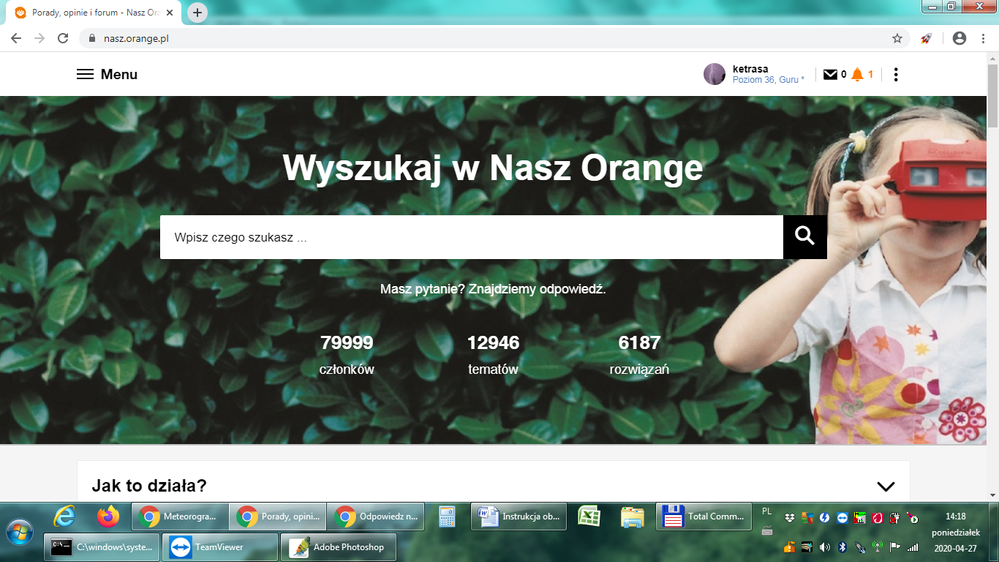Open a new tab with plus button
The image size is (999, 562).
click(198, 13)
